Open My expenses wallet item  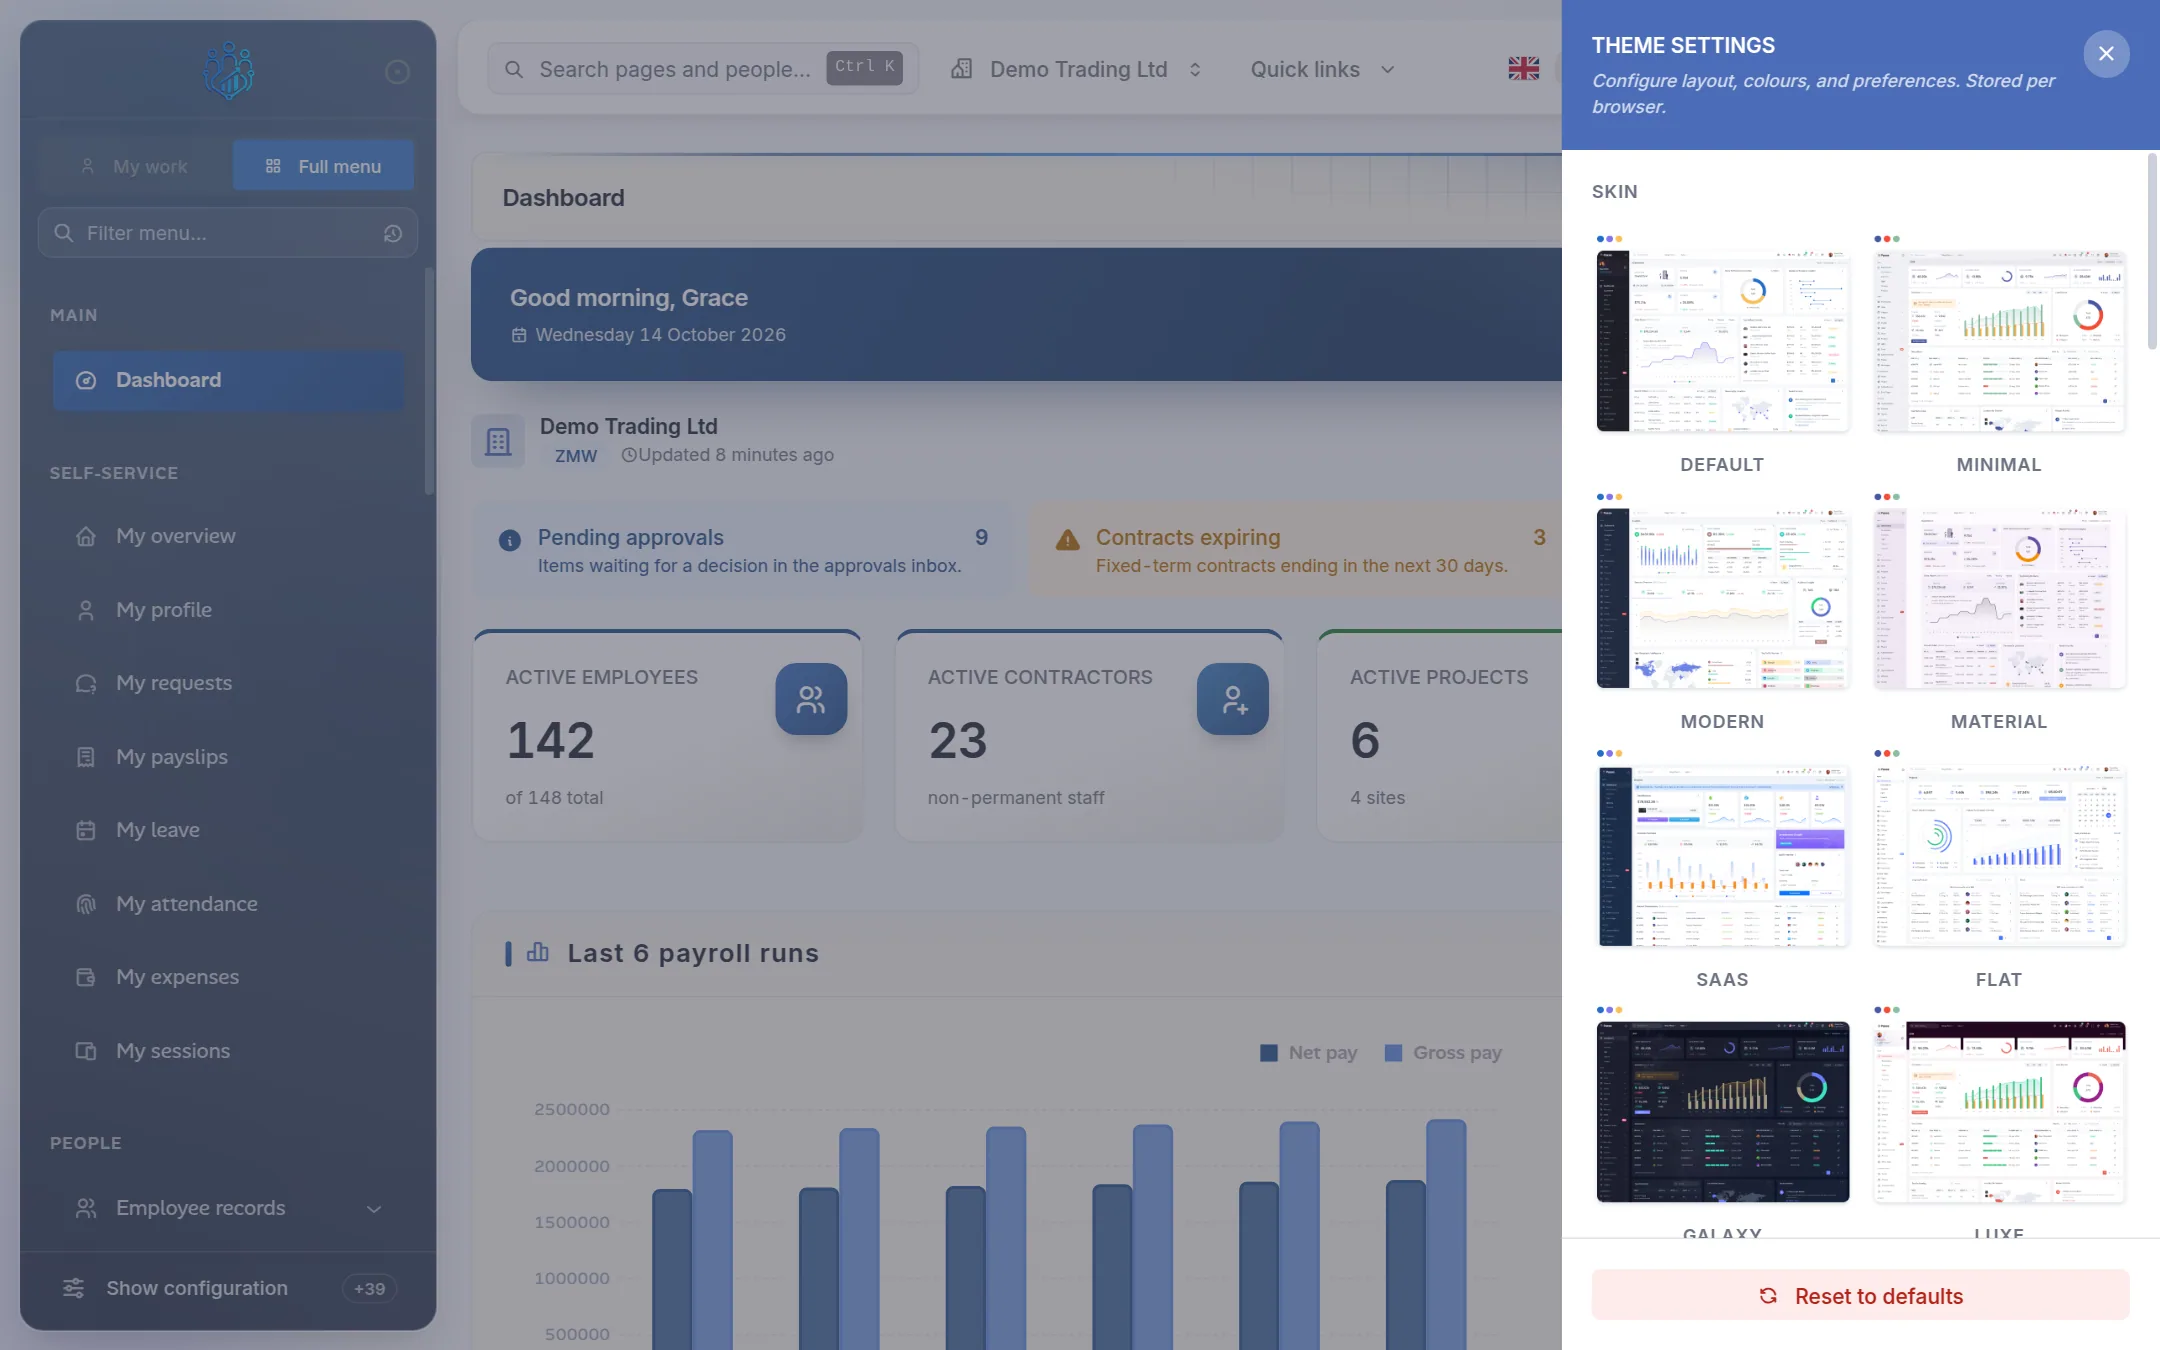[228, 977]
